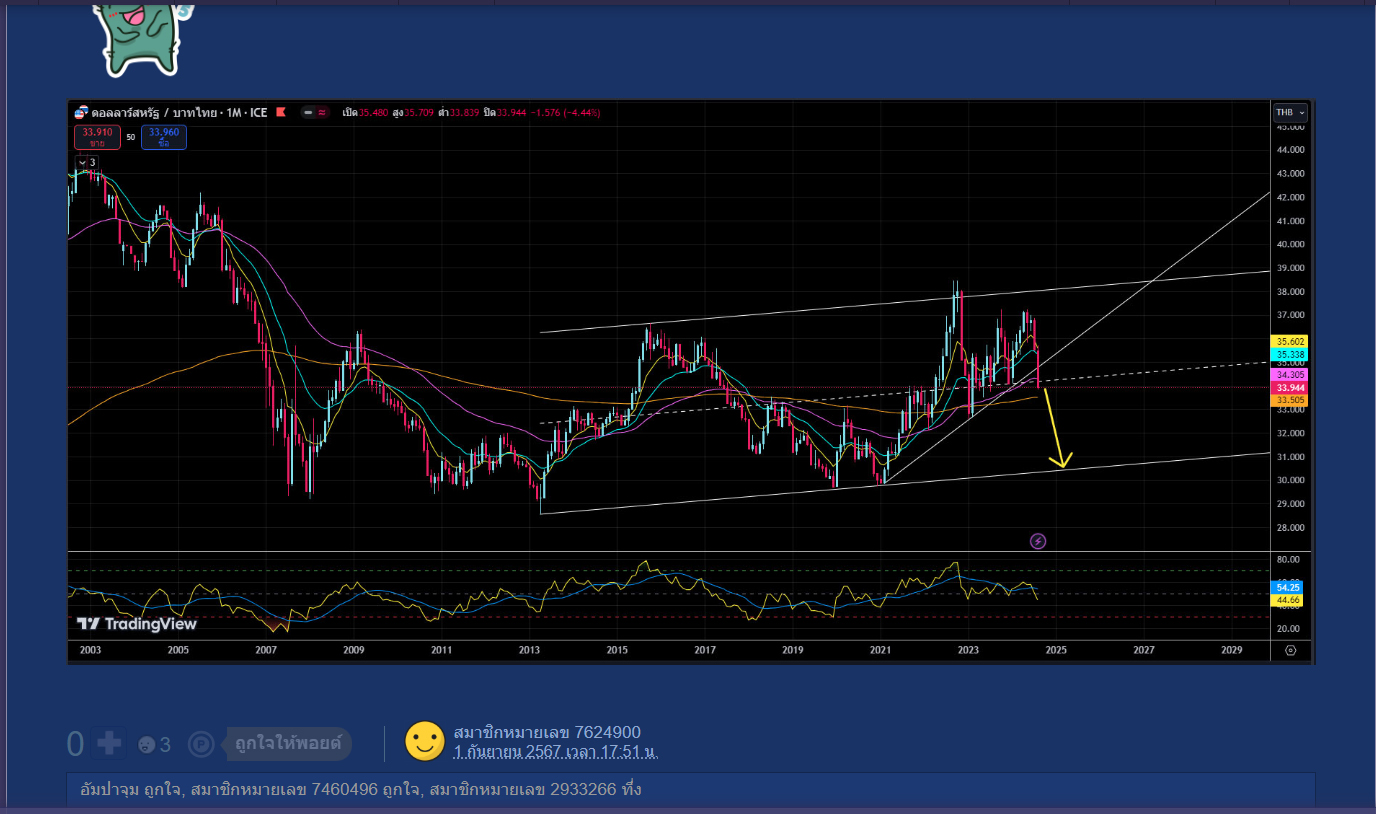Image resolution: width=1376 pixels, height=814 pixels.
Task: Click the yellow 35.602 price label
Action: [x=1288, y=342]
